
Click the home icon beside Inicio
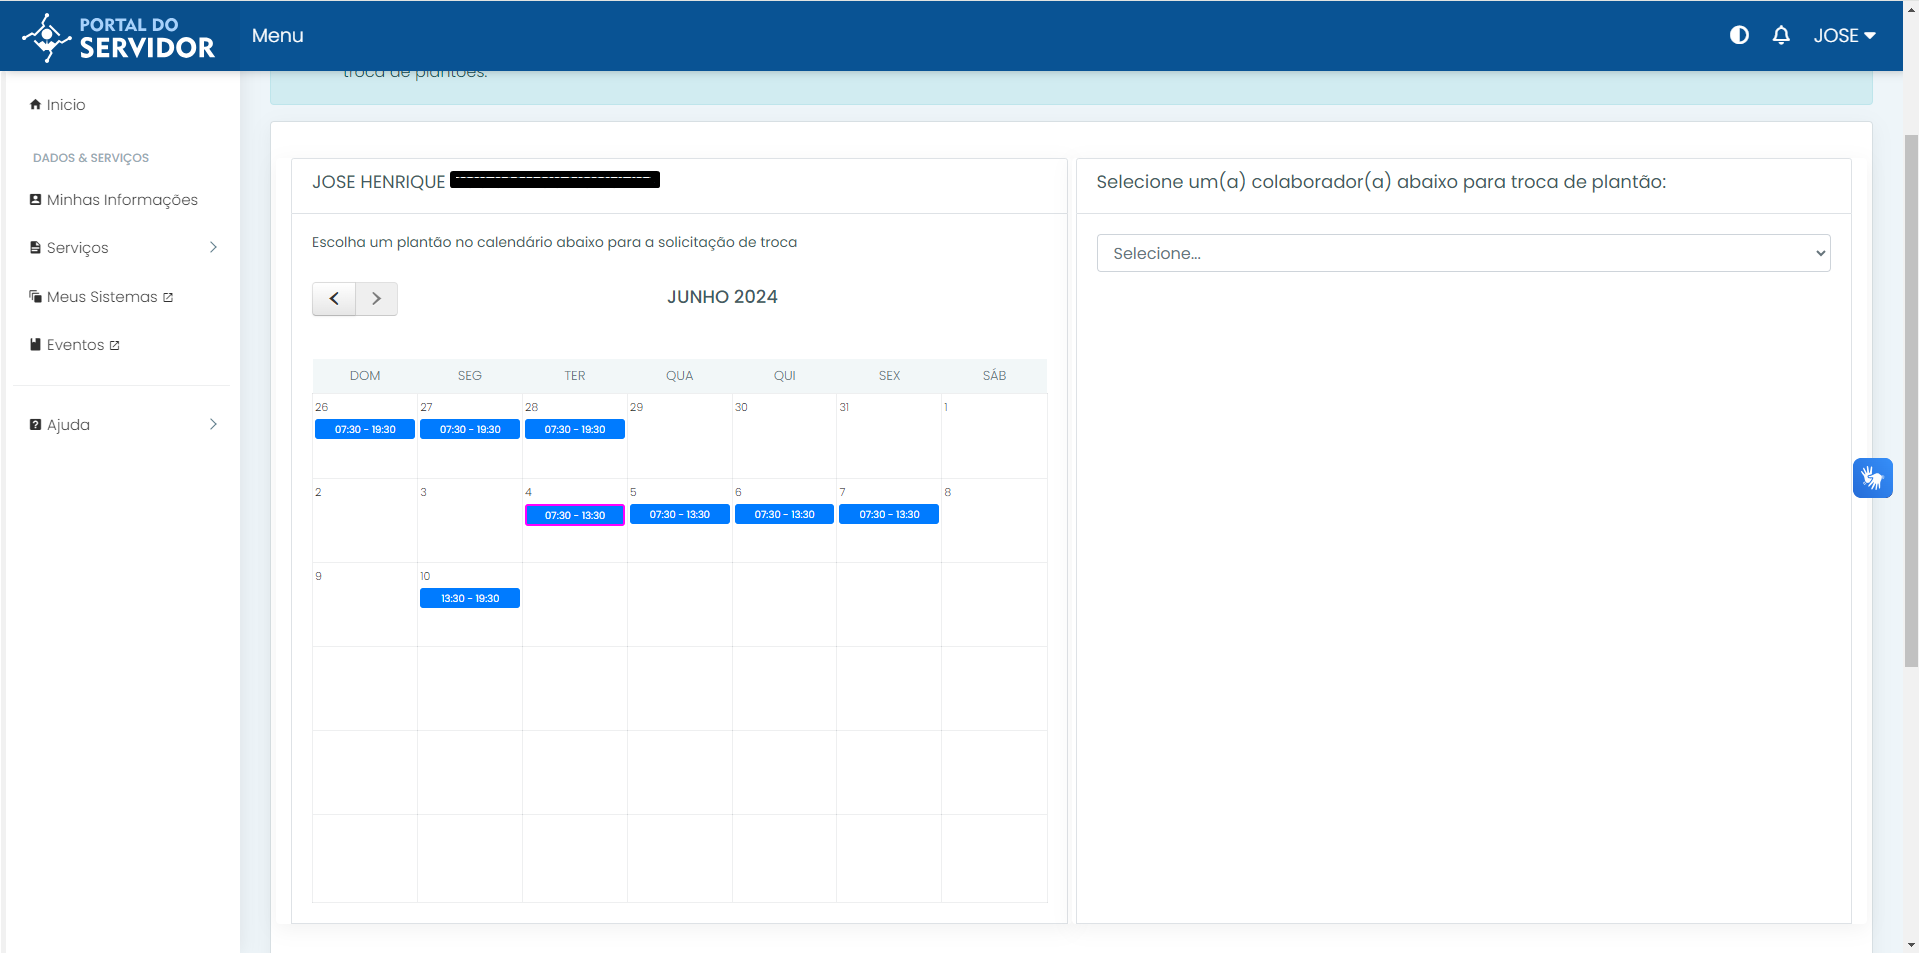pos(35,104)
